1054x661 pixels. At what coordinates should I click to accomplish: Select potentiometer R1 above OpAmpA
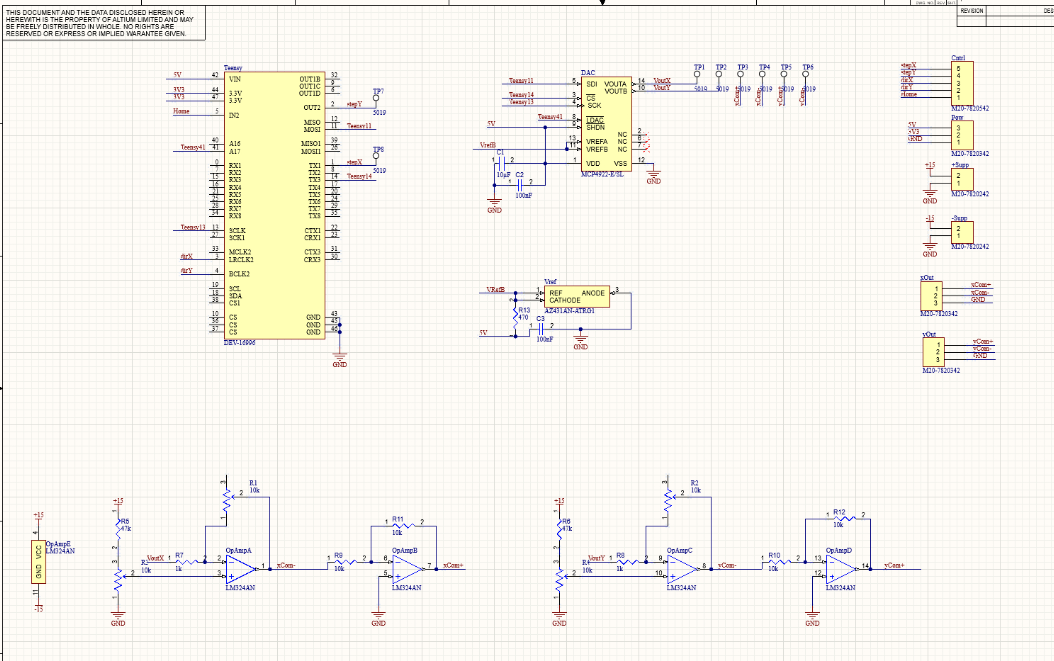point(228,505)
